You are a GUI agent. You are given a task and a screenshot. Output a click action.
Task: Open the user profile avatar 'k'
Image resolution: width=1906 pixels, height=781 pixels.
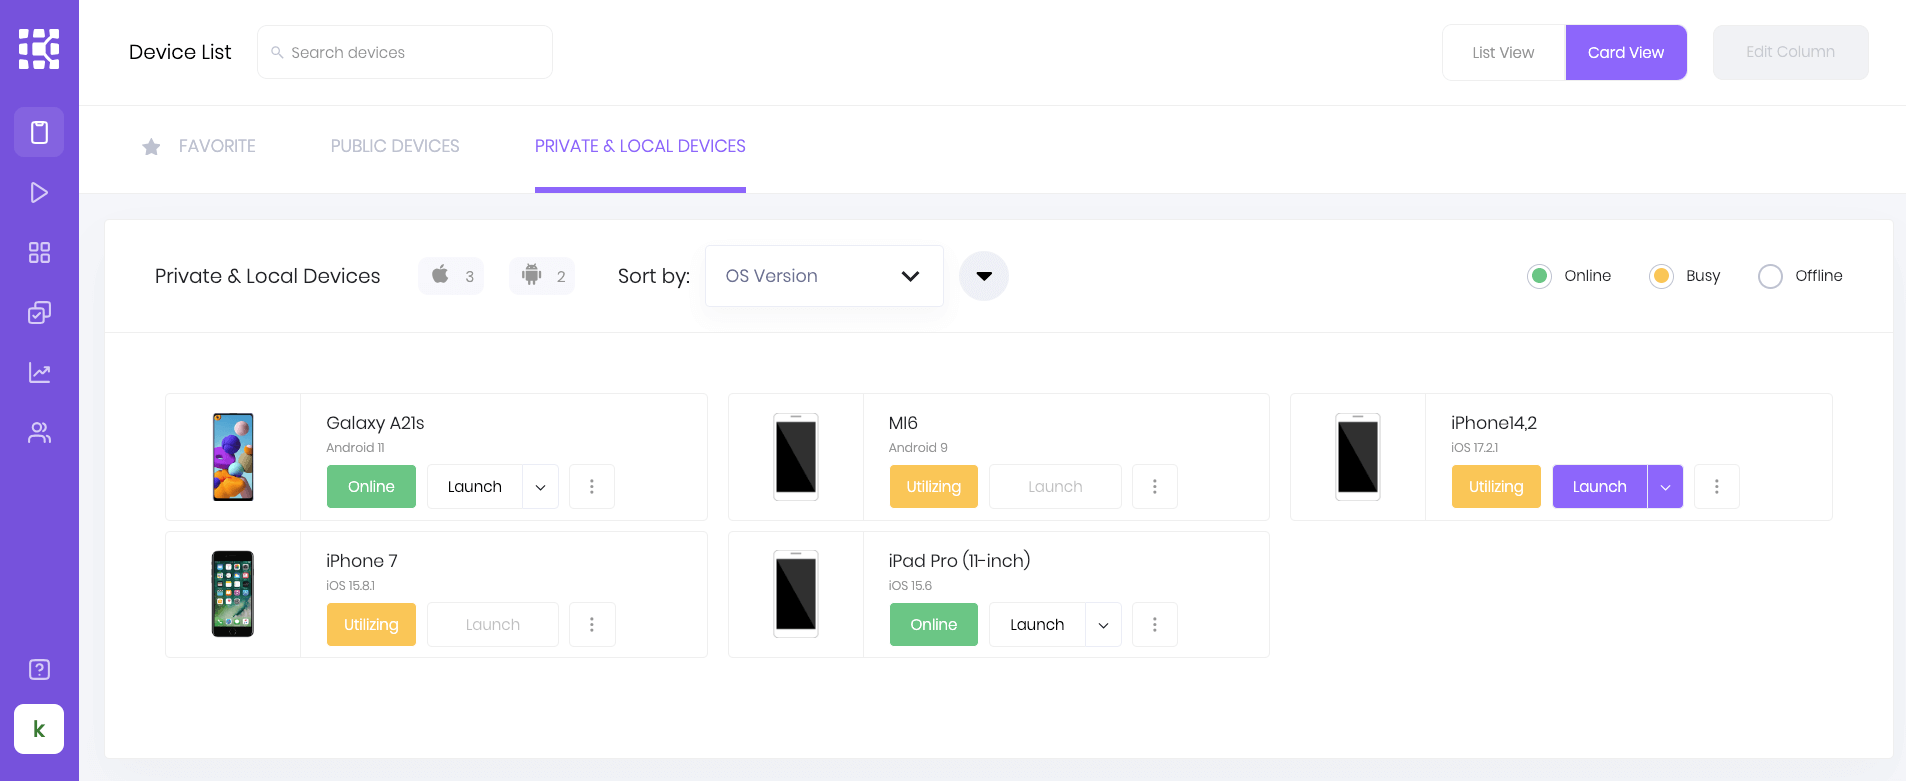tap(39, 729)
